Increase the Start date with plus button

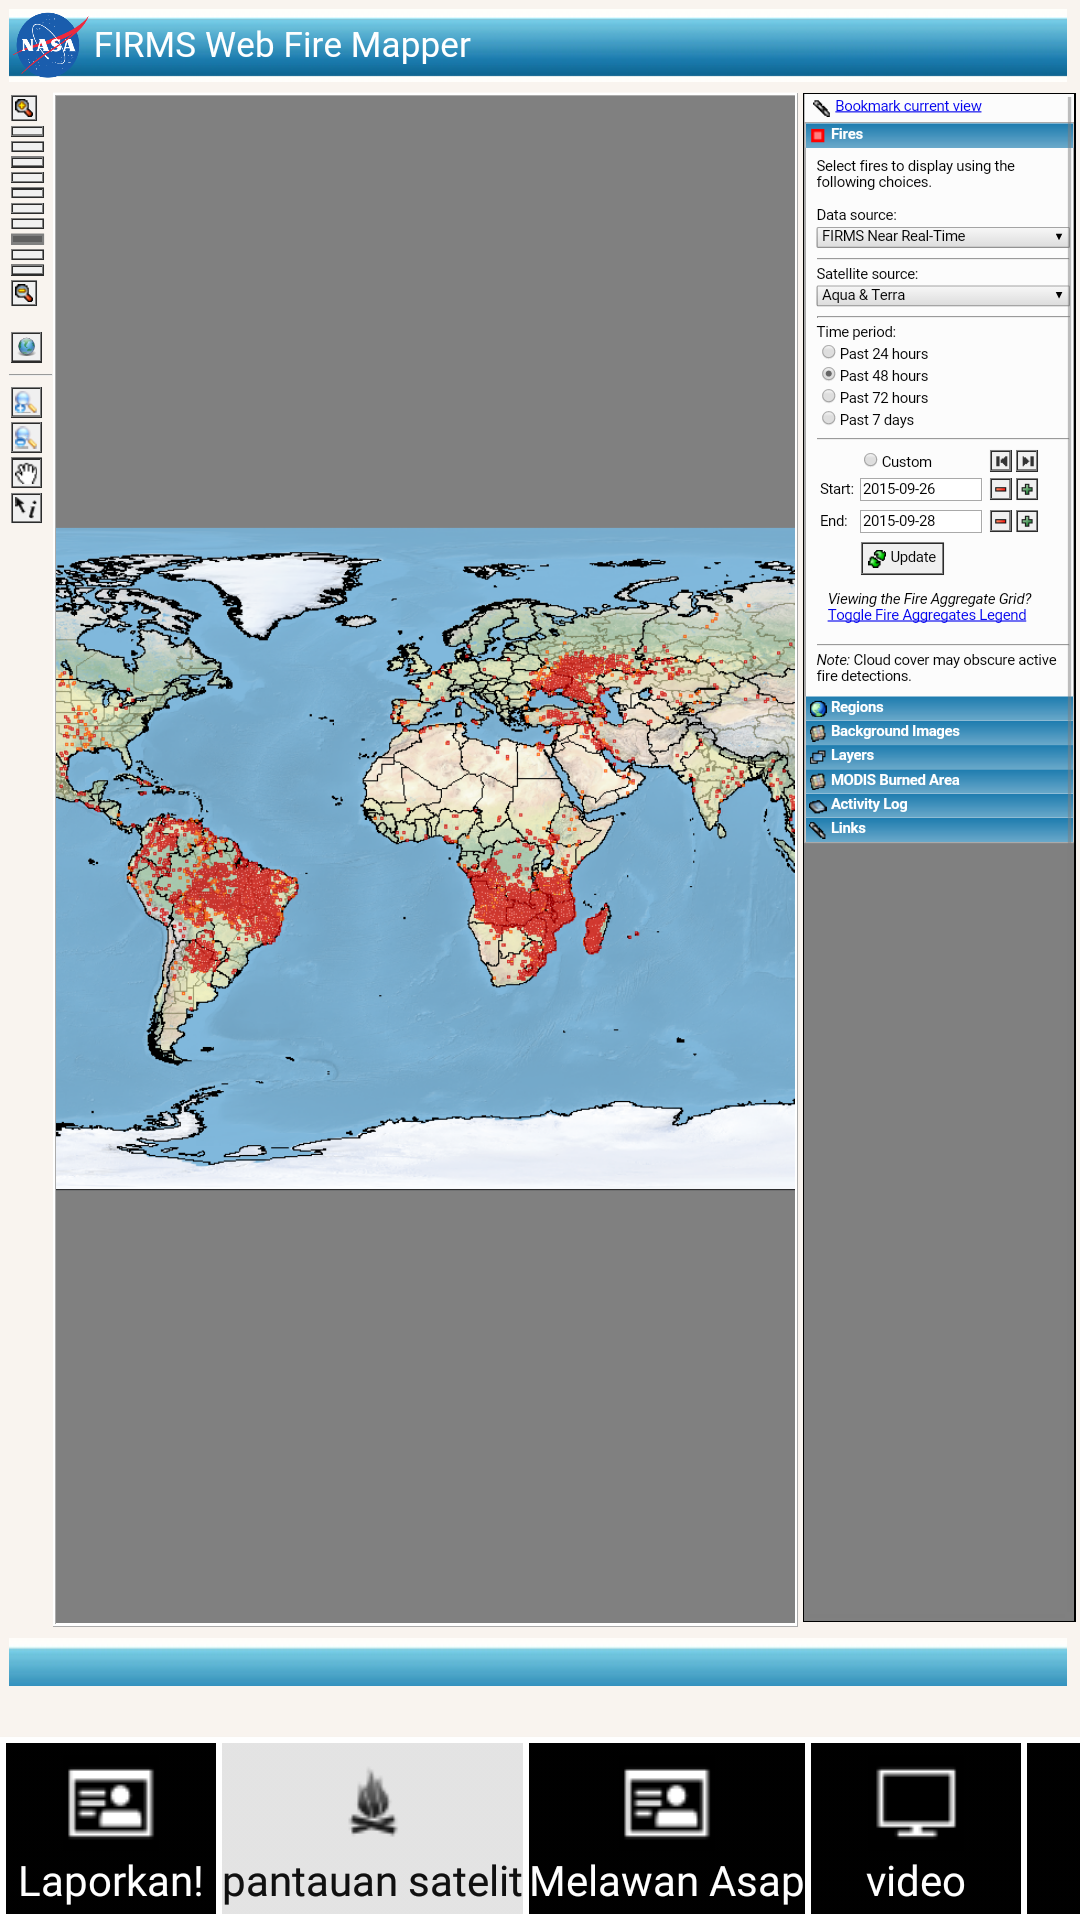[x=1027, y=489]
